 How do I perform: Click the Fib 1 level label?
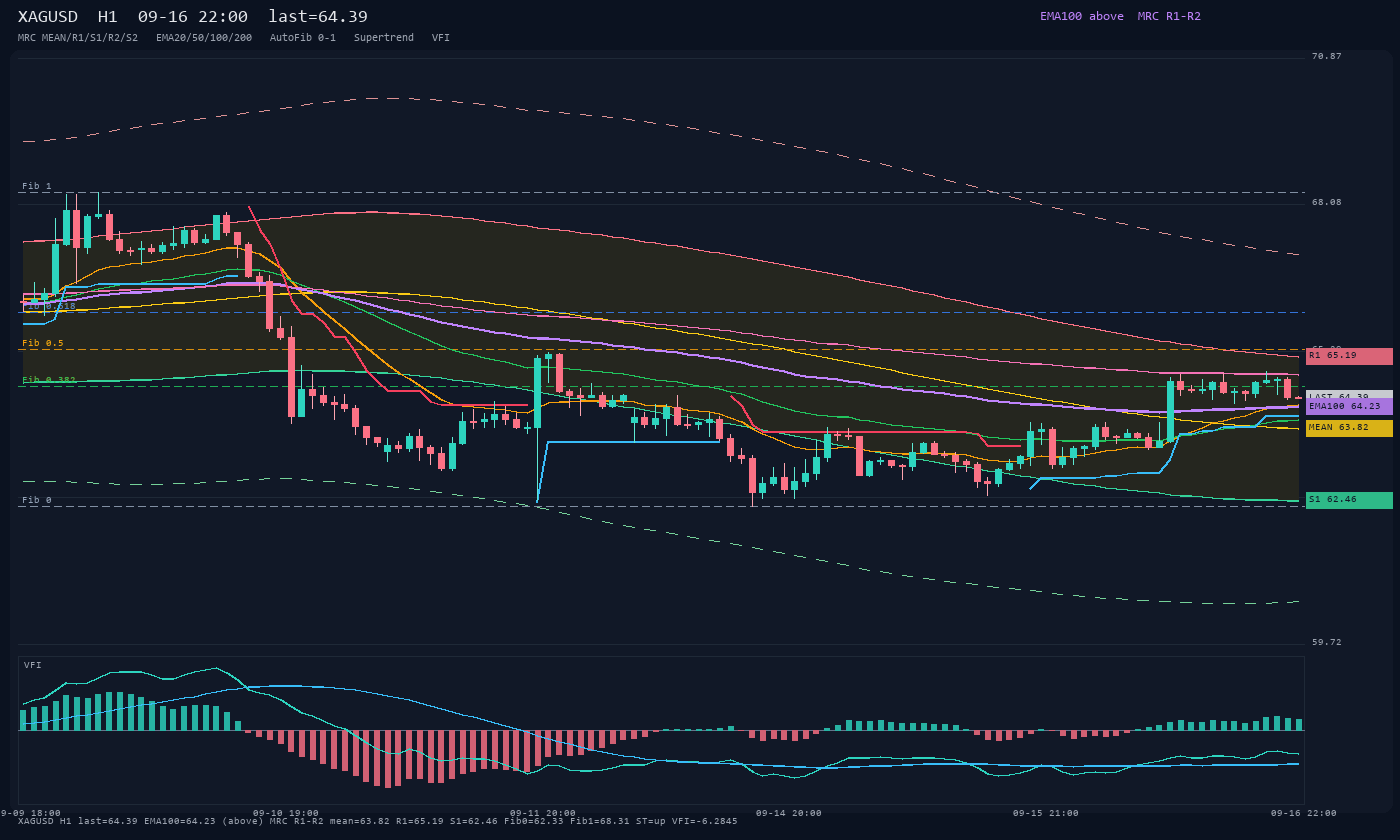click(37, 186)
